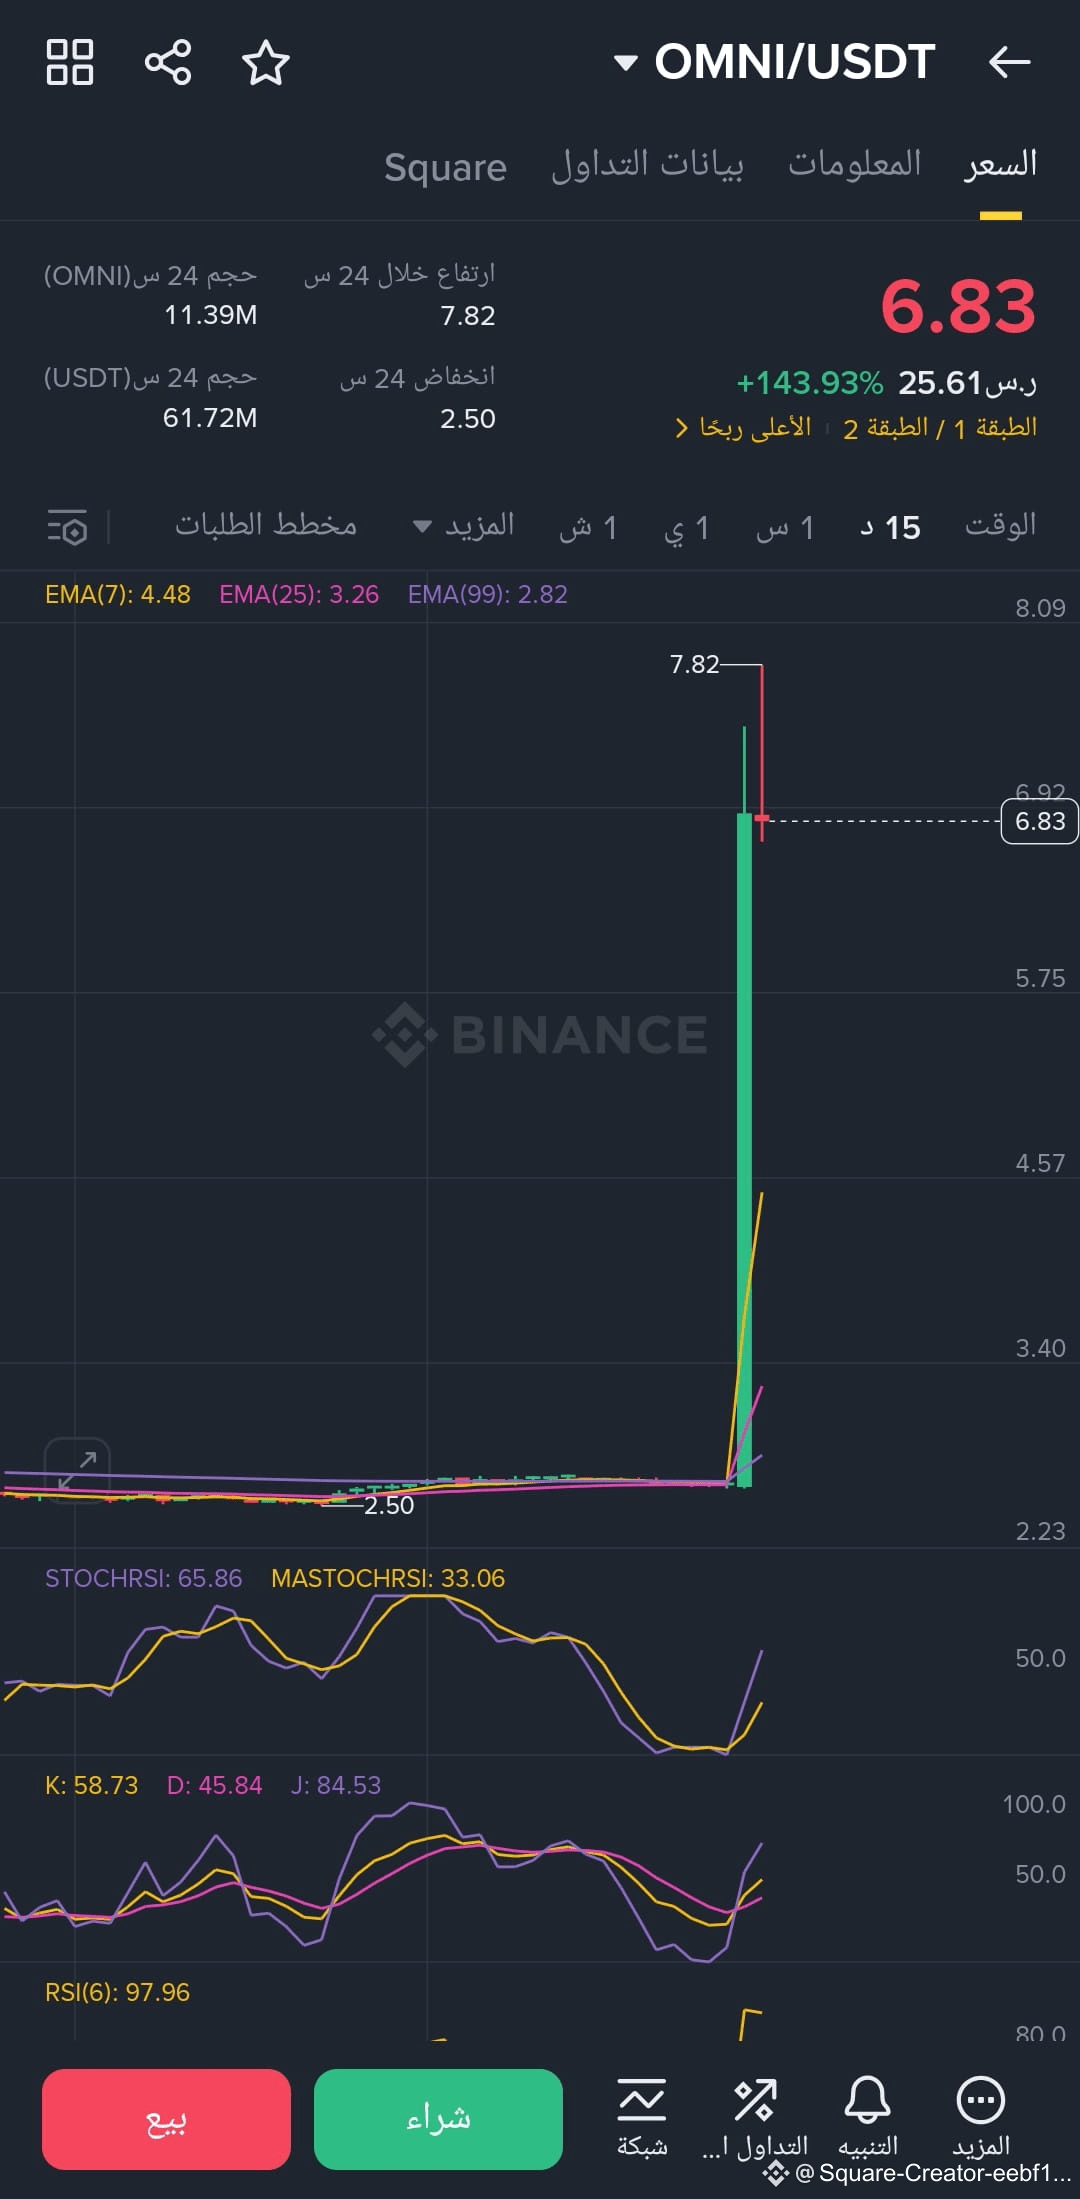This screenshot has width=1080, height=2199.
Task: Open الطبقة 1 / الطبقة 2 category link
Action: pyautogui.click(x=940, y=428)
